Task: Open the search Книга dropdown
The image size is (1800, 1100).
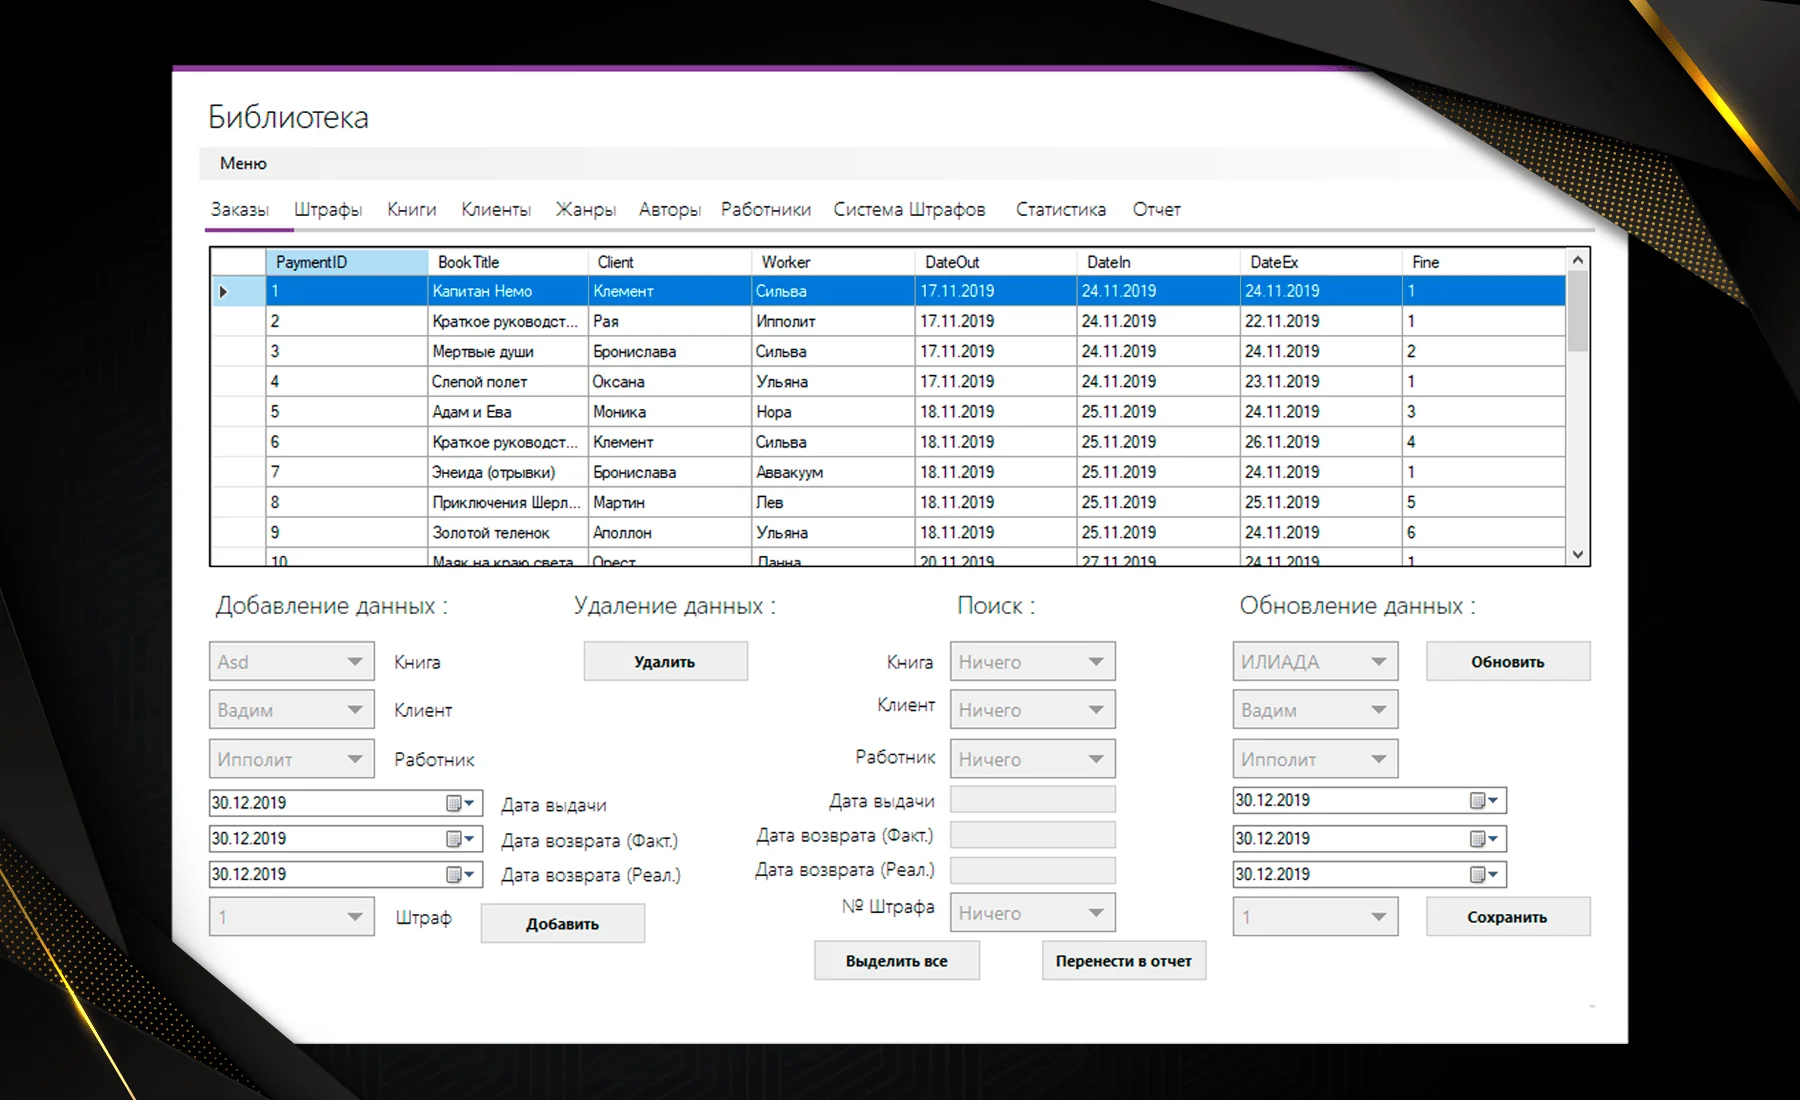Action: tap(1032, 662)
